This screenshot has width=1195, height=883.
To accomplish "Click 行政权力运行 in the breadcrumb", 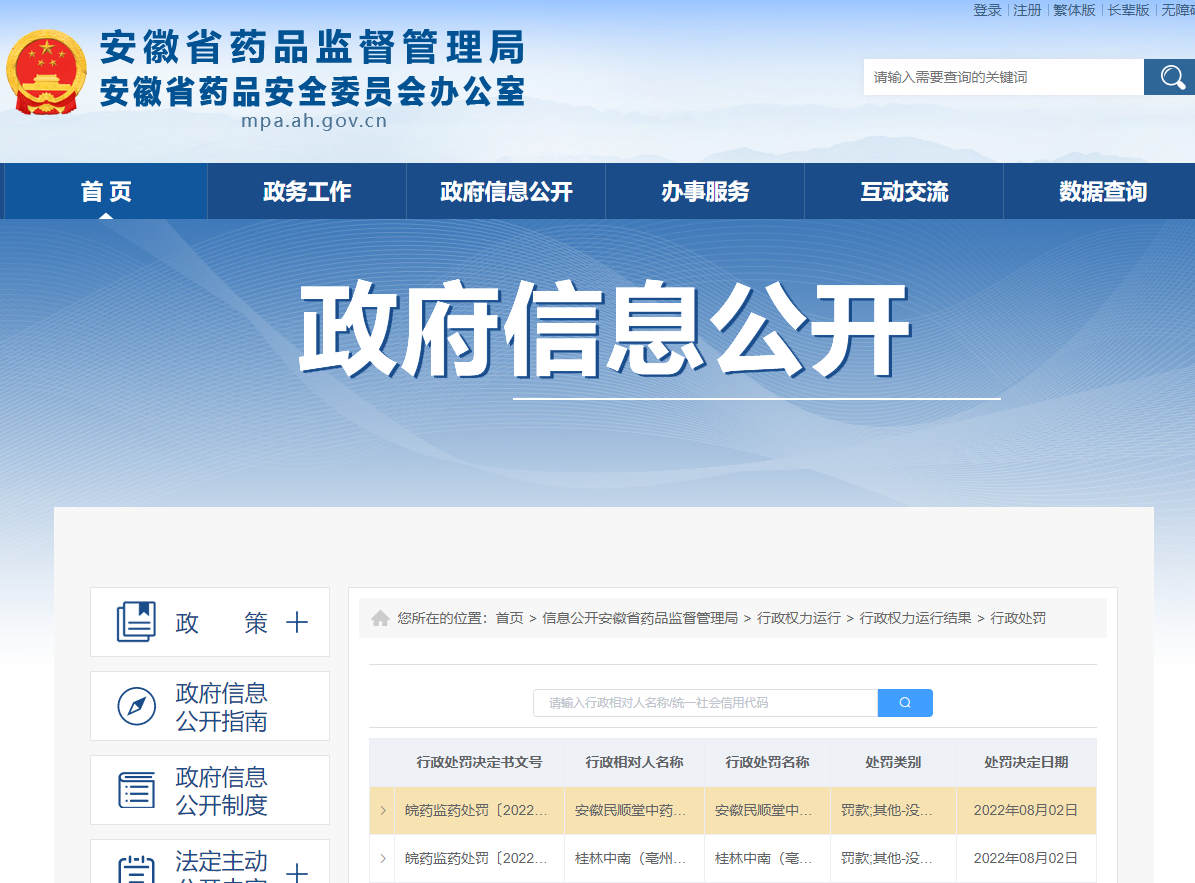I will click(799, 618).
